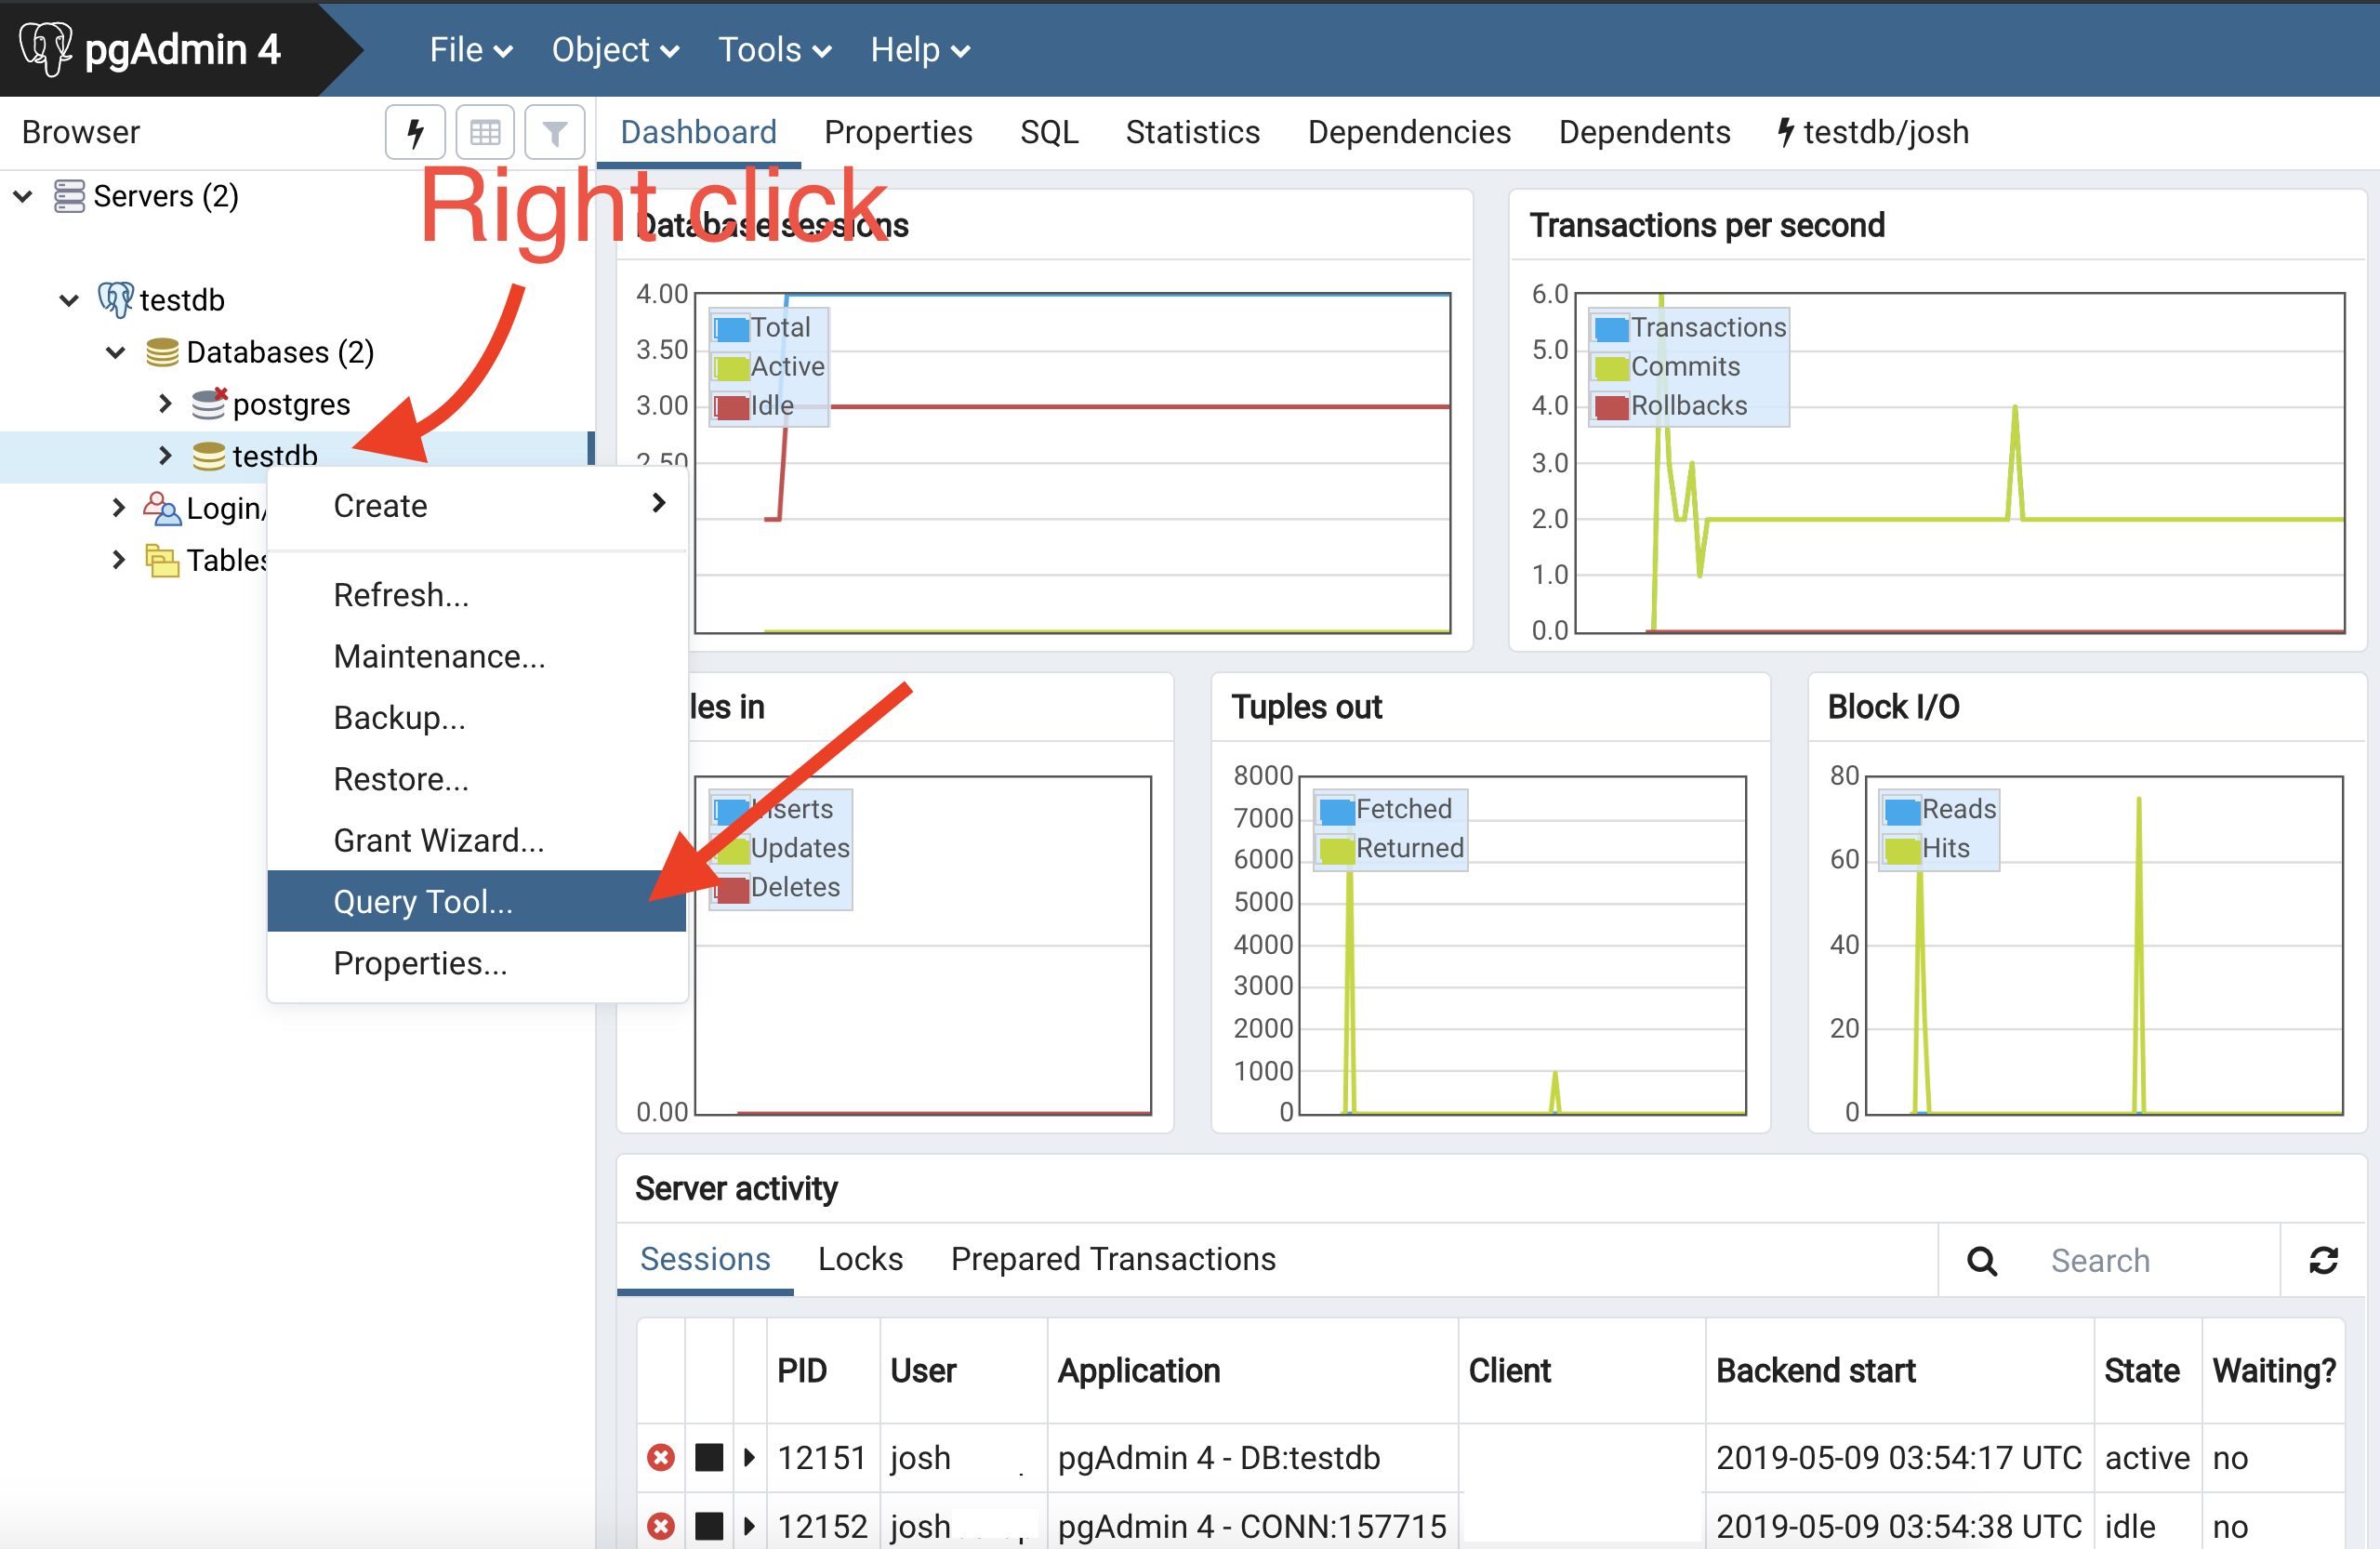Open the Tools dropdown menu
Screen dimensions: 2380x1549
pyautogui.click(x=774, y=49)
